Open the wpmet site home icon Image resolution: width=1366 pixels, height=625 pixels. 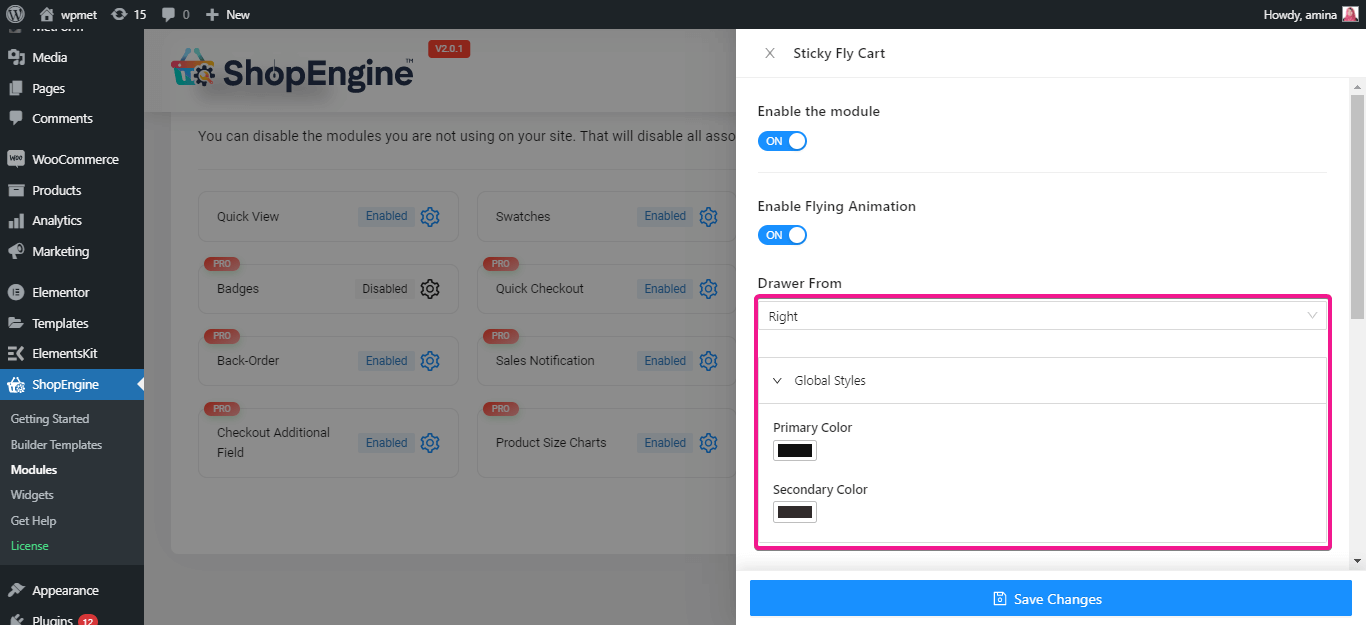coord(47,14)
